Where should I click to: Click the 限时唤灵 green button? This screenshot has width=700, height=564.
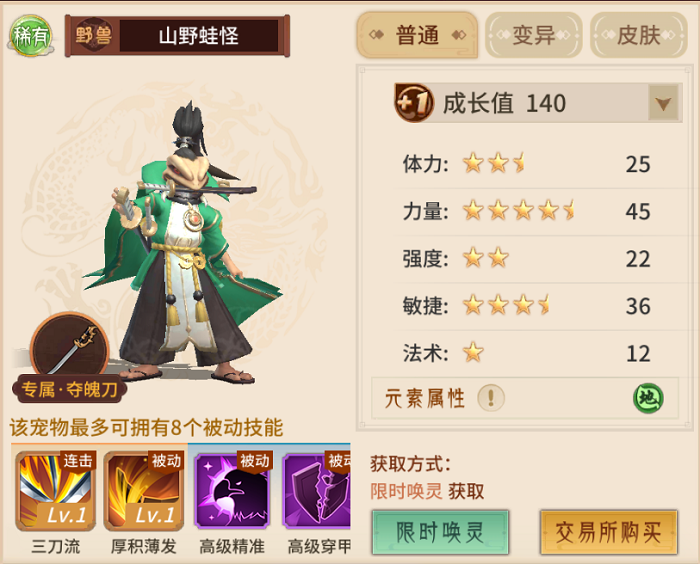[x=440, y=532]
